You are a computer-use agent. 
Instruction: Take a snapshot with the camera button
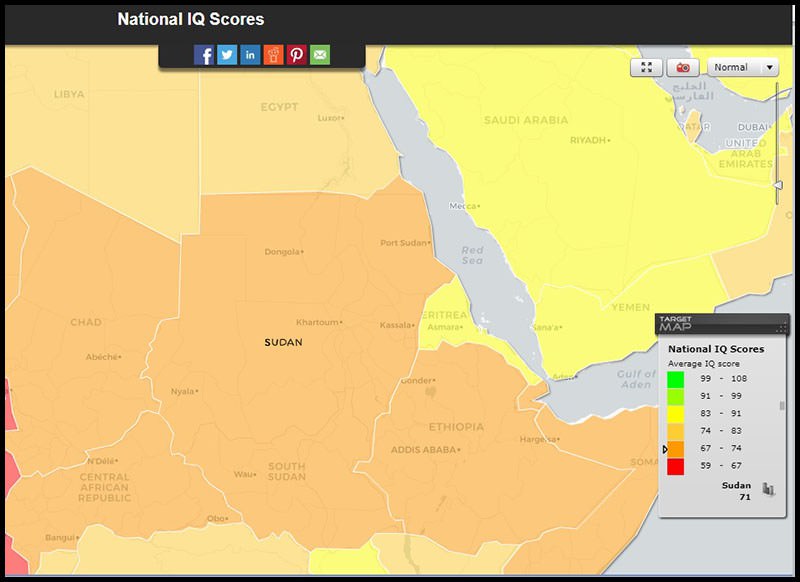(683, 67)
